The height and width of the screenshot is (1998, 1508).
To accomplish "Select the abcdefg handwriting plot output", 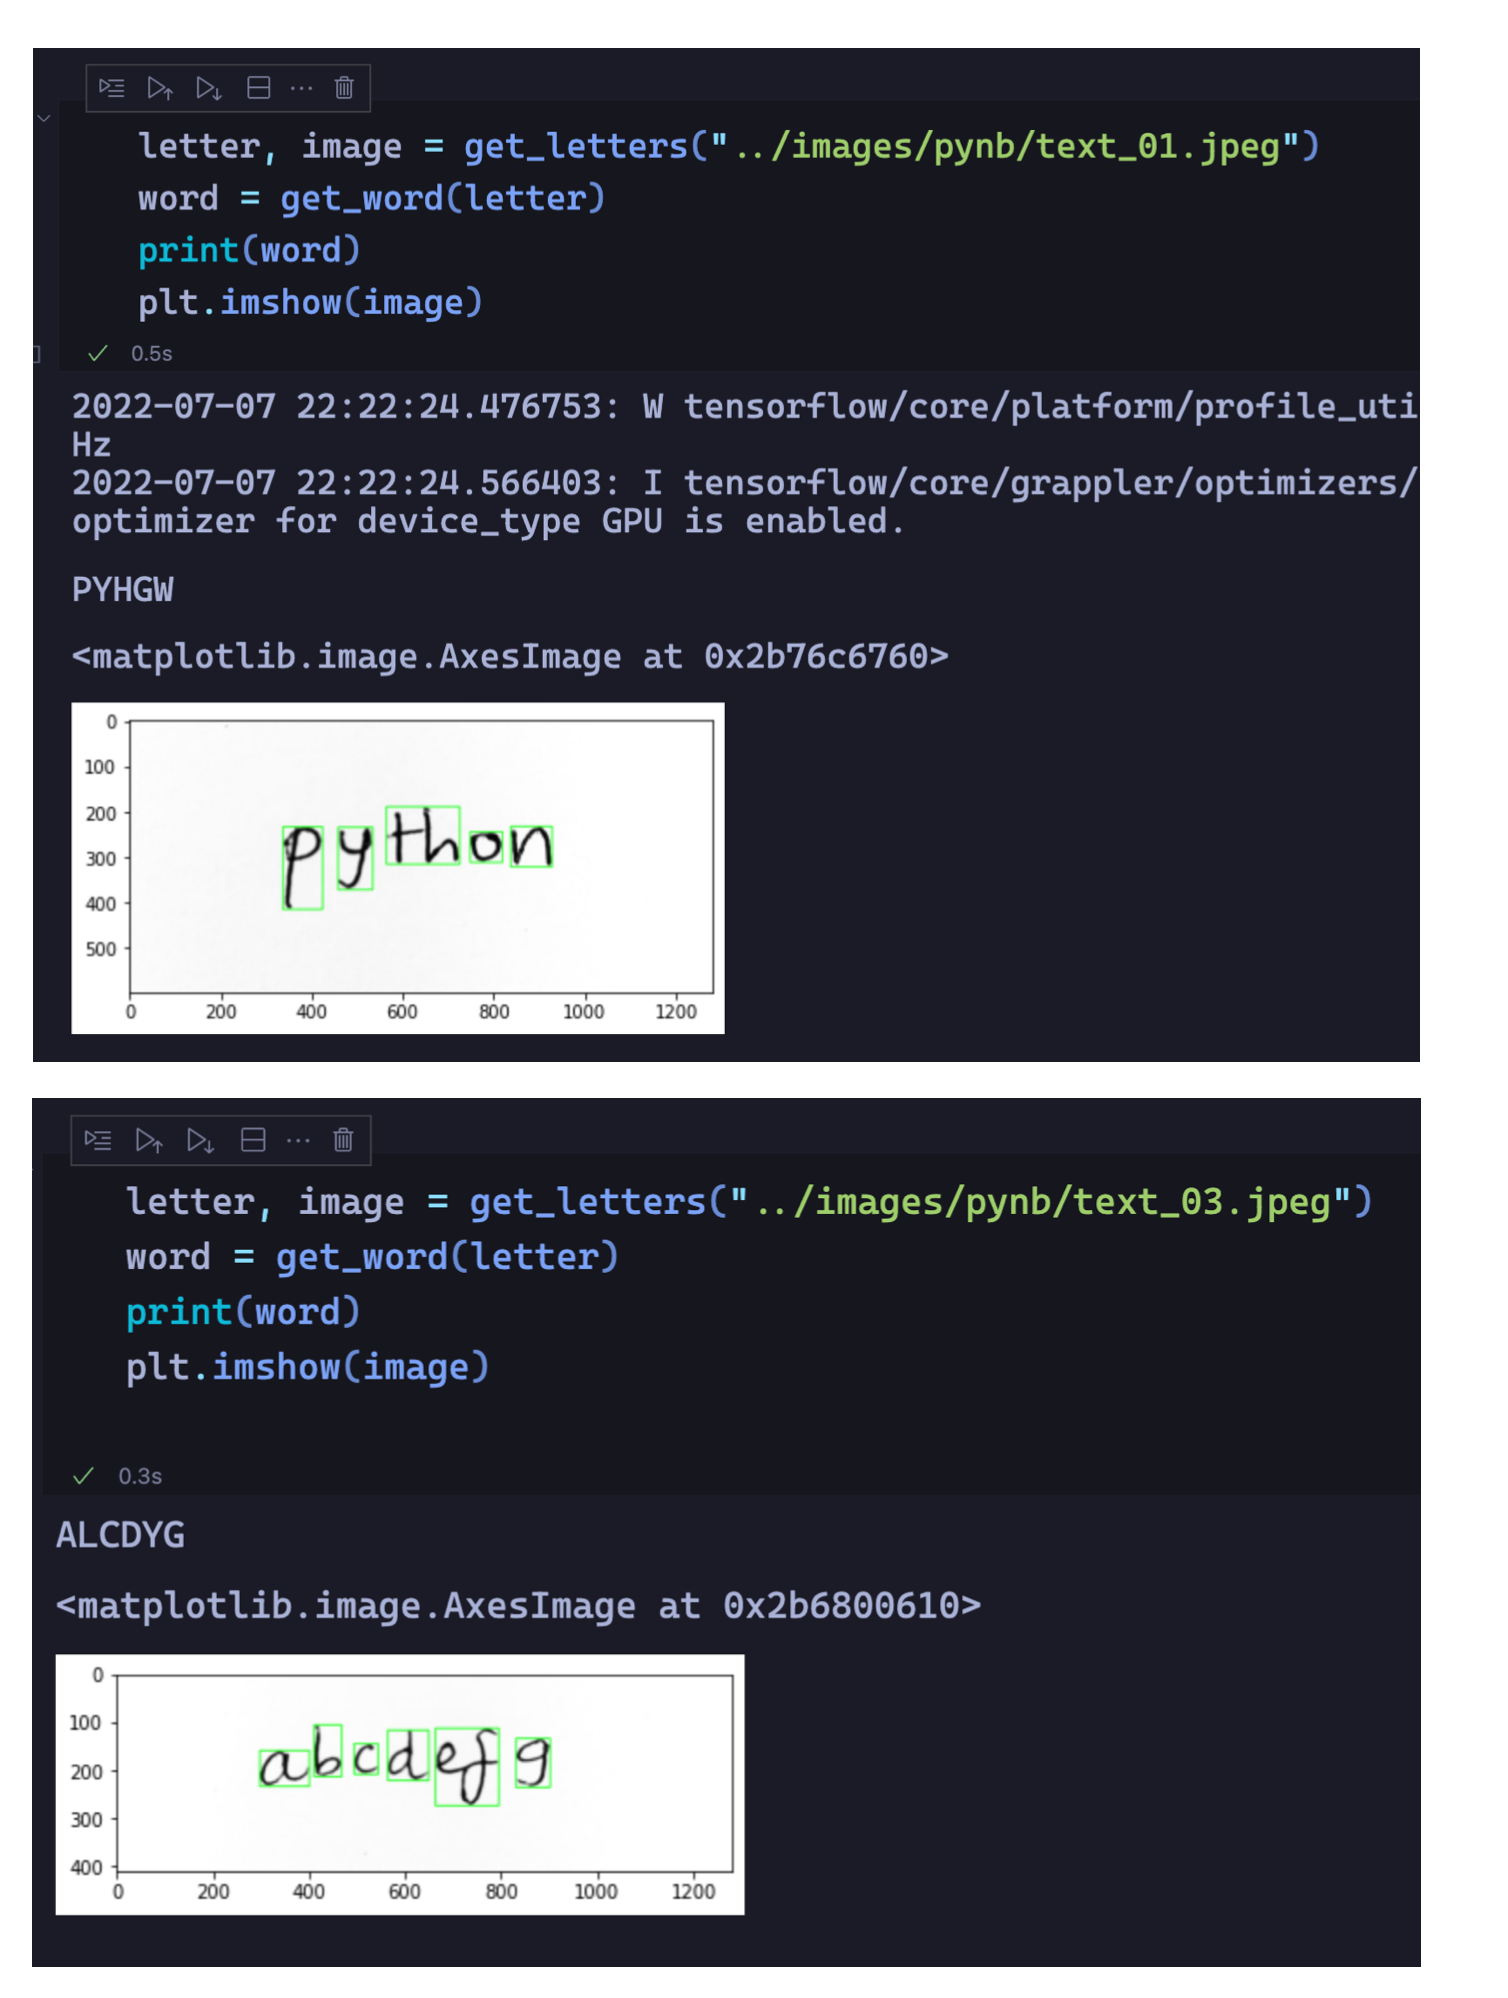I will coord(400,1785).
